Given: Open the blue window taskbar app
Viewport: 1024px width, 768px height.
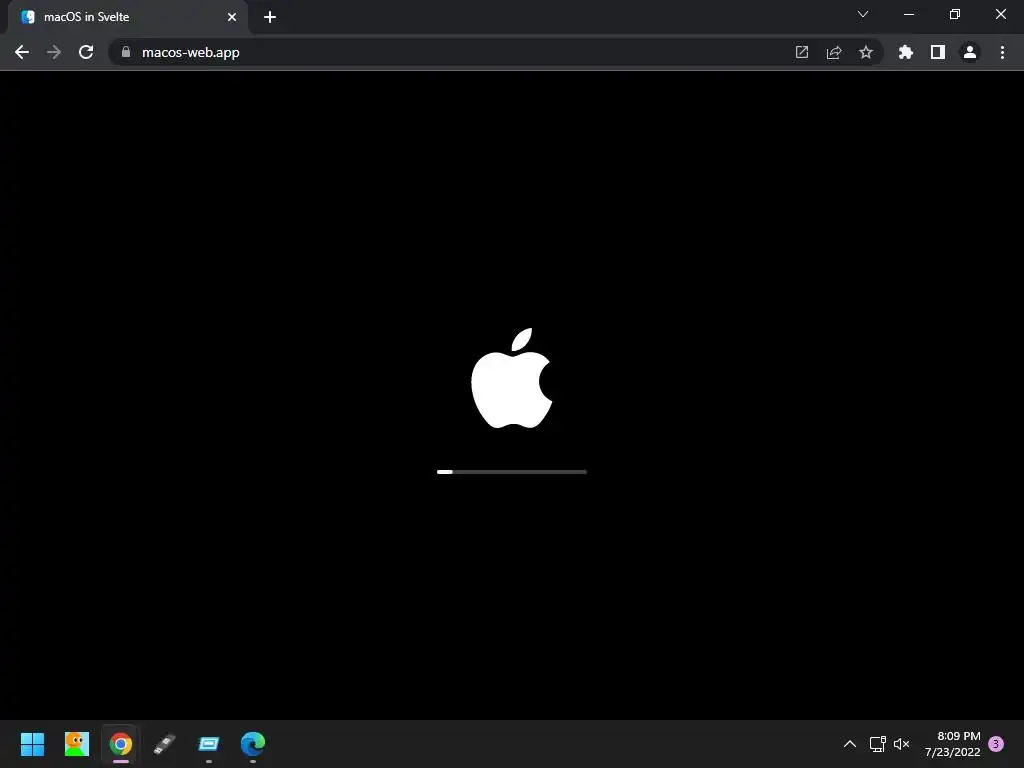Looking at the screenshot, I should [209, 744].
